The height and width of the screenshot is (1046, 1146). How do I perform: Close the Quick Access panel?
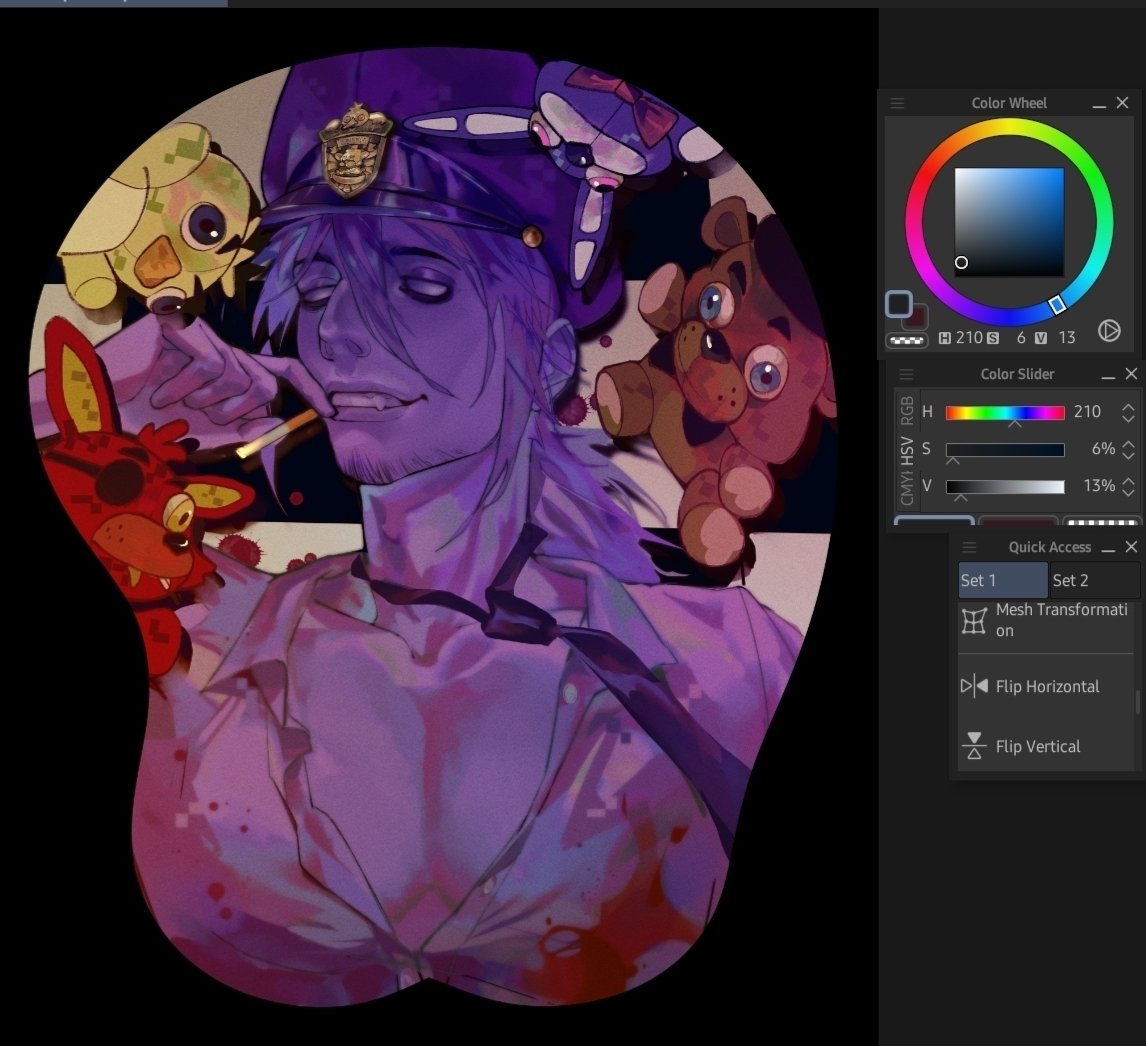[x=1131, y=547]
